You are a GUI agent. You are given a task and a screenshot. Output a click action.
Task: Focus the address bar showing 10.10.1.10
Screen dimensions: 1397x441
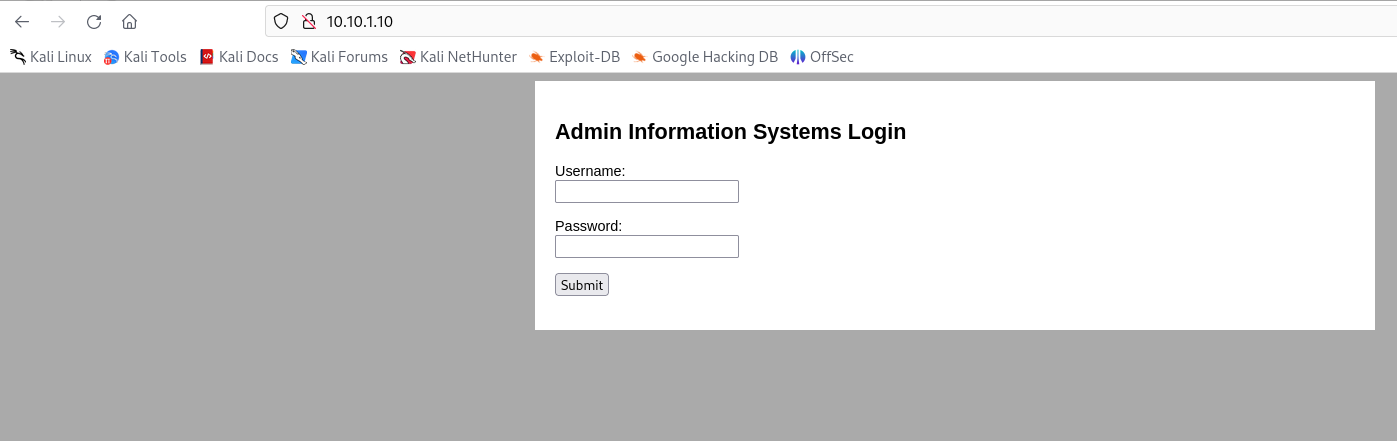click(x=700, y=21)
